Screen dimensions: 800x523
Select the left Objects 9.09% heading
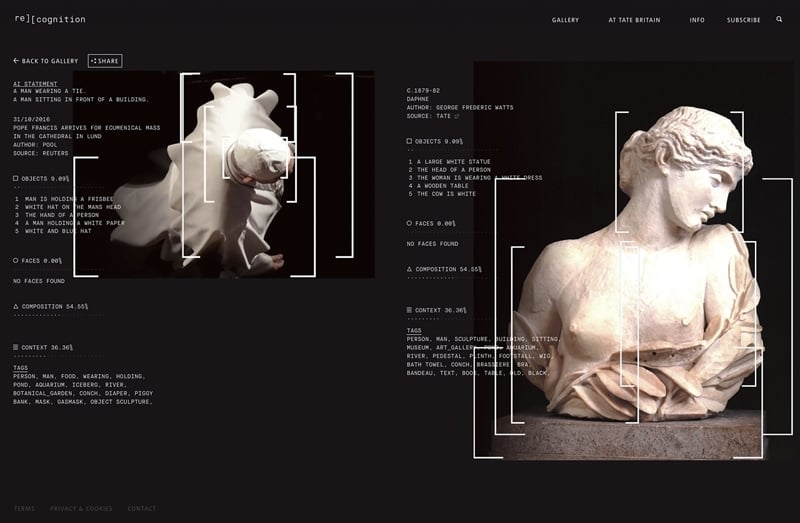pos(41,179)
